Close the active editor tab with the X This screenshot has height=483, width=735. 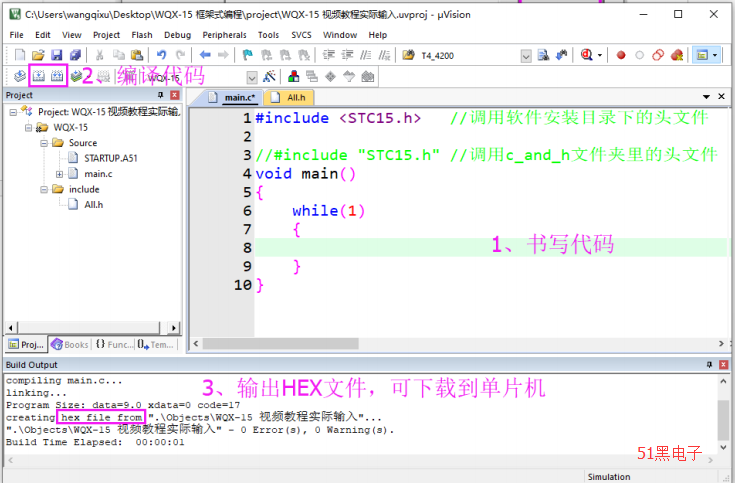721,97
